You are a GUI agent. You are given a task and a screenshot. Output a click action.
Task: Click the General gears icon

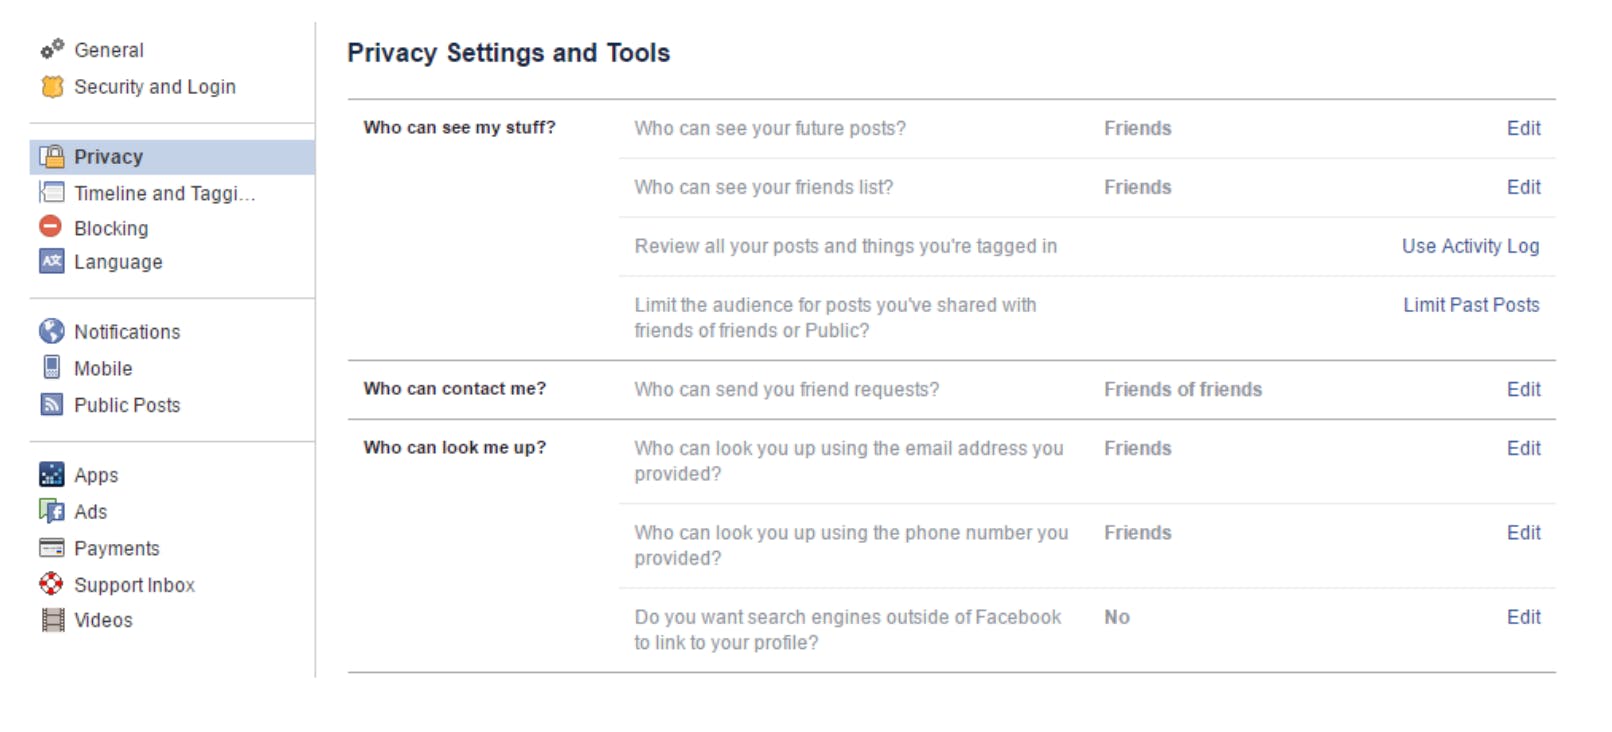[x=52, y=49]
